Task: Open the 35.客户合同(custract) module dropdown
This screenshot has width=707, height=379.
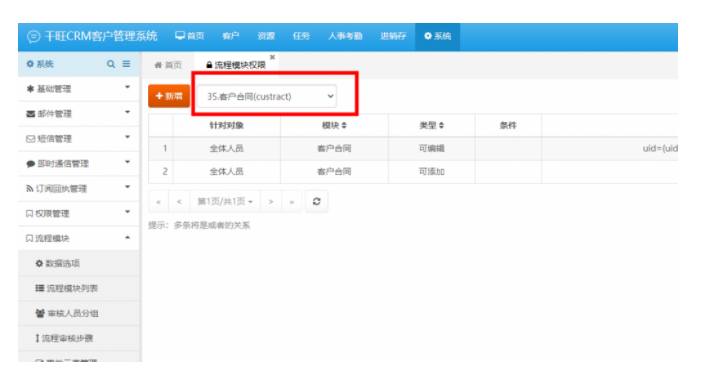Action: [267, 96]
